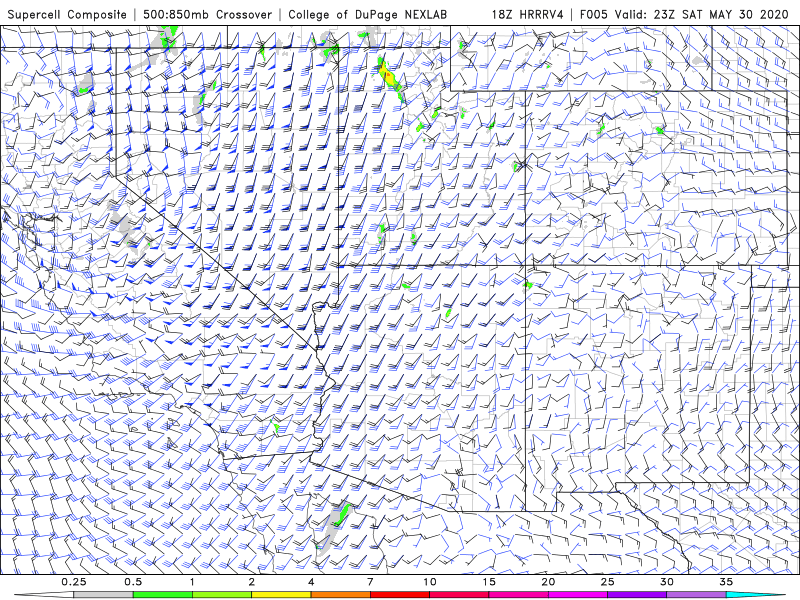Click the legend value '10'
Screen dimensions: 800x600
[x=430, y=582]
